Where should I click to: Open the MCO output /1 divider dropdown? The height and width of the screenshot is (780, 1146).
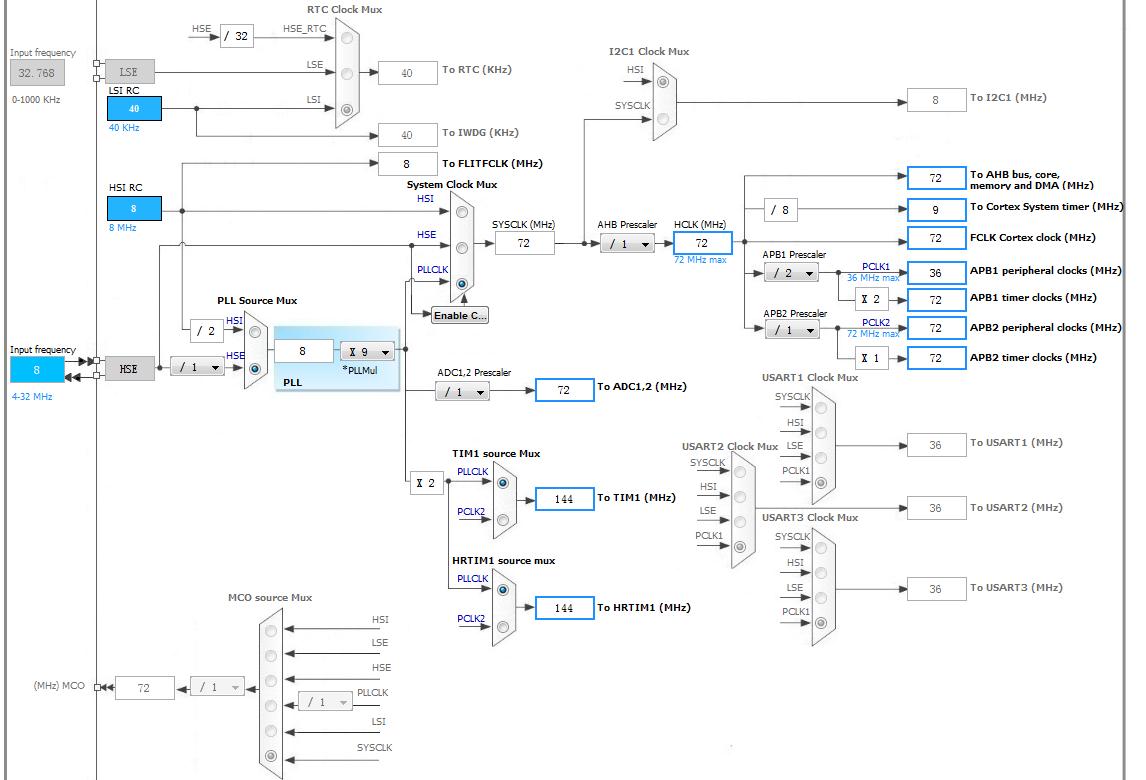point(218,687)
